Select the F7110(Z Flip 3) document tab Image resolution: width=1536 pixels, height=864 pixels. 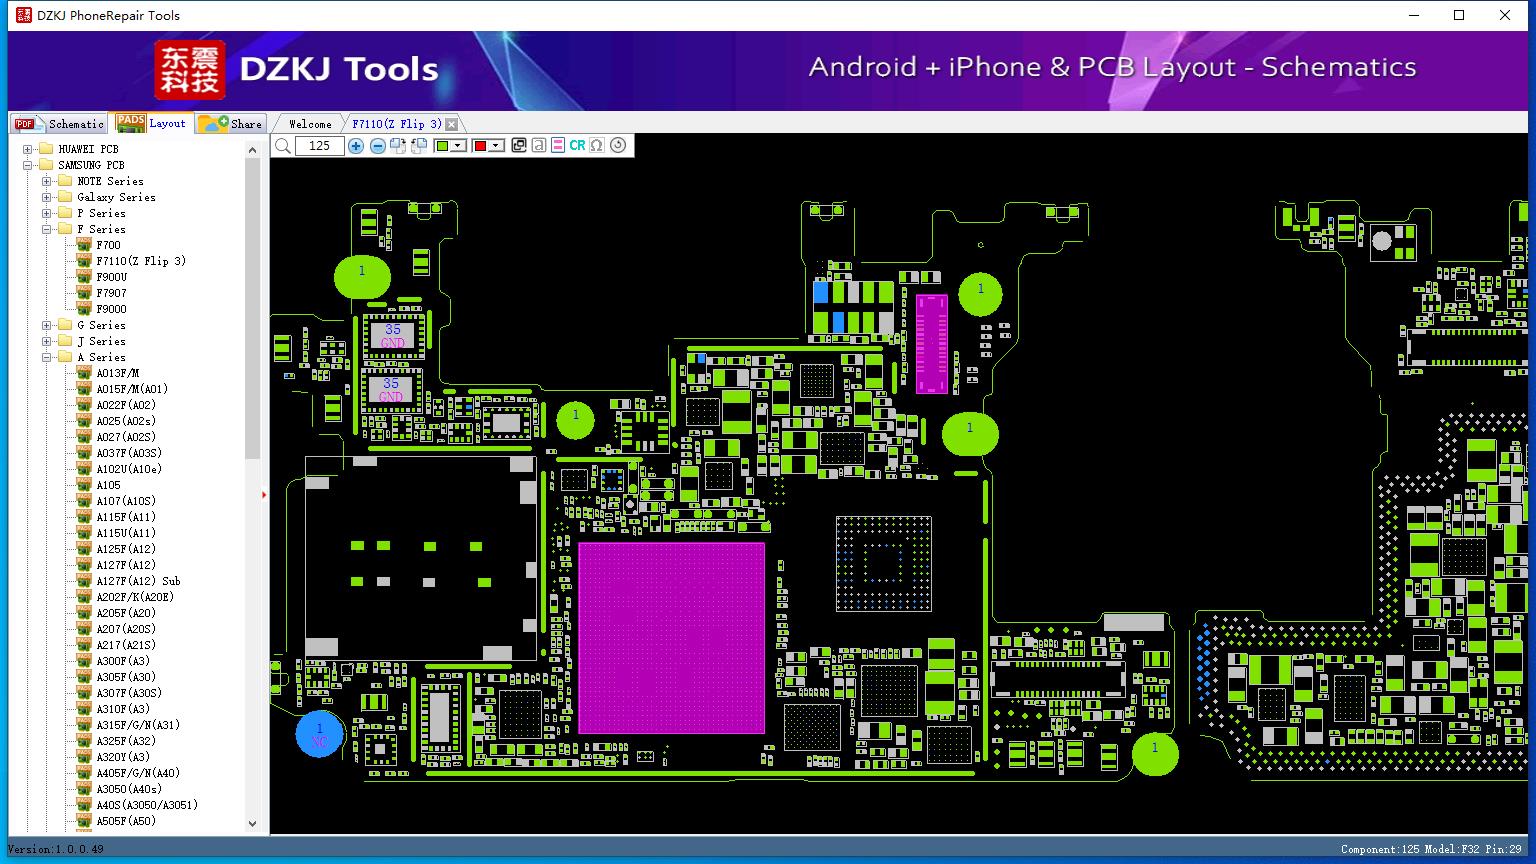click(x=396, y=124)
